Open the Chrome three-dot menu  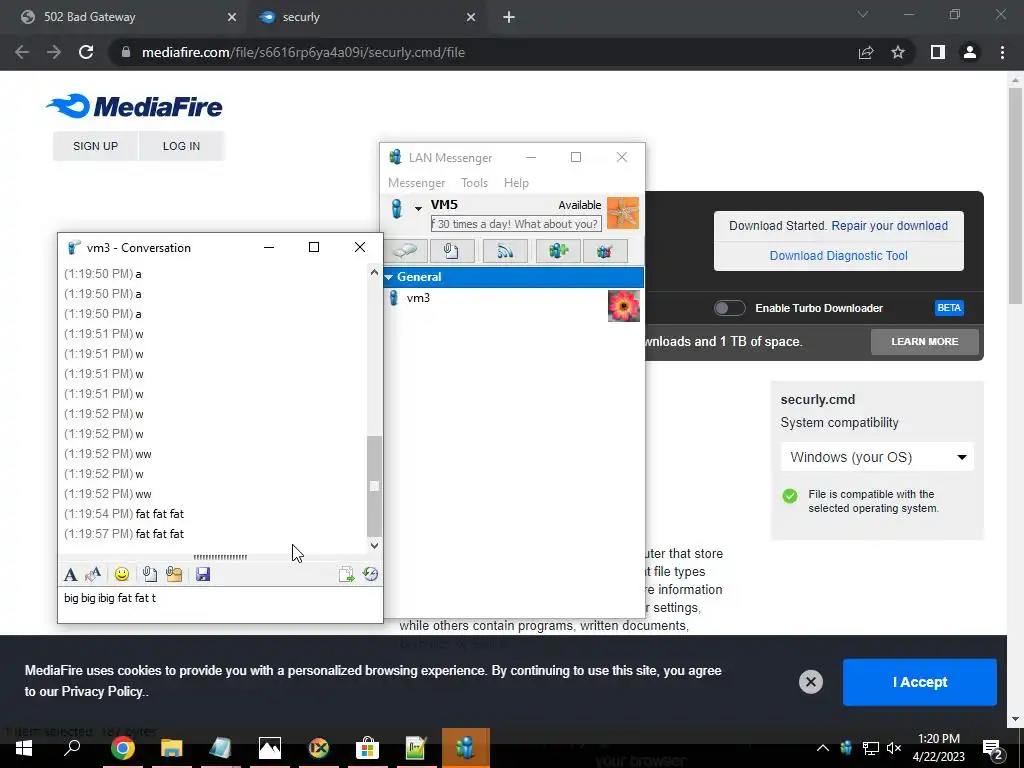coord(1002,52)
